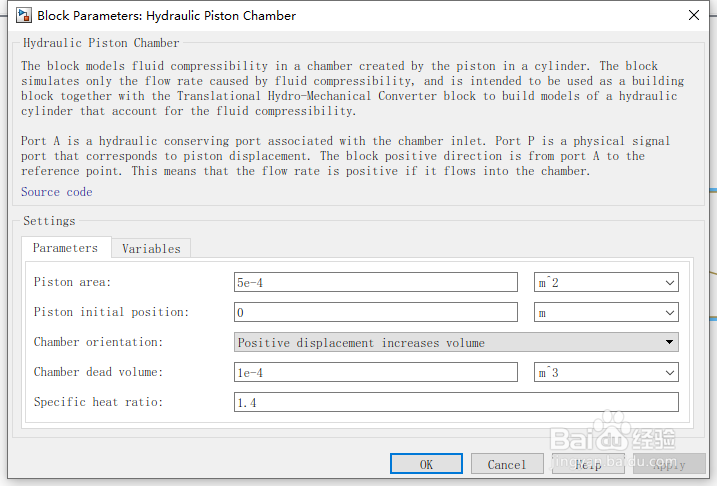Switch to the Variables tab
The height and width of the screenshot is (486, 717).
tap(151, 248)
